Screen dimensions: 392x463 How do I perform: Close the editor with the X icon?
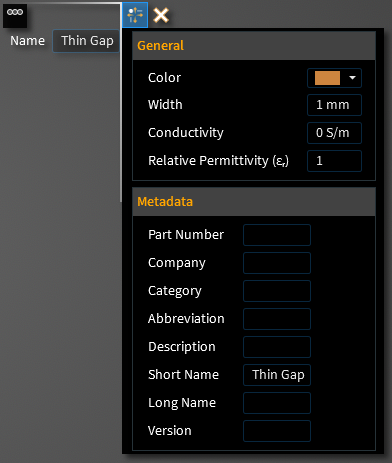(x=161, y=15)
